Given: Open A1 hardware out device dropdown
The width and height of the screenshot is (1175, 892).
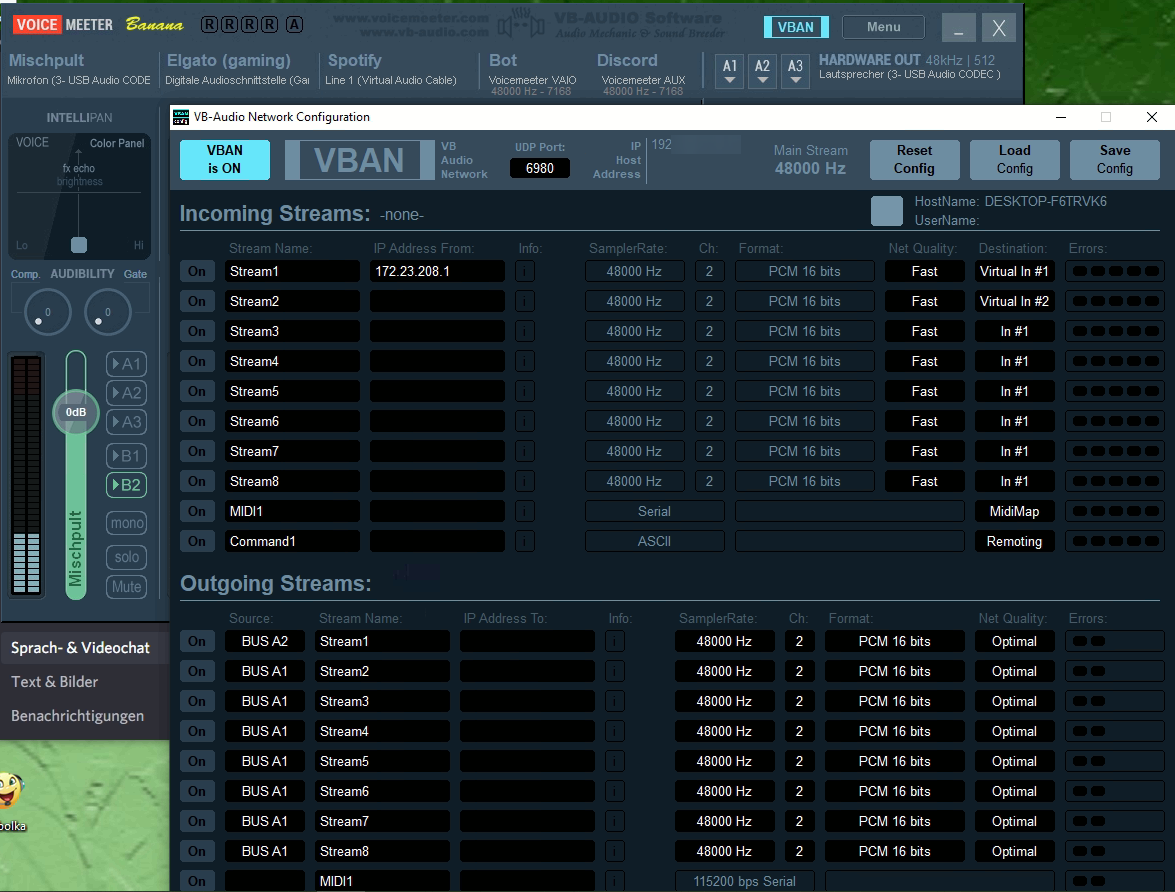Looking at the screenshot, I should tap(730, 71).
